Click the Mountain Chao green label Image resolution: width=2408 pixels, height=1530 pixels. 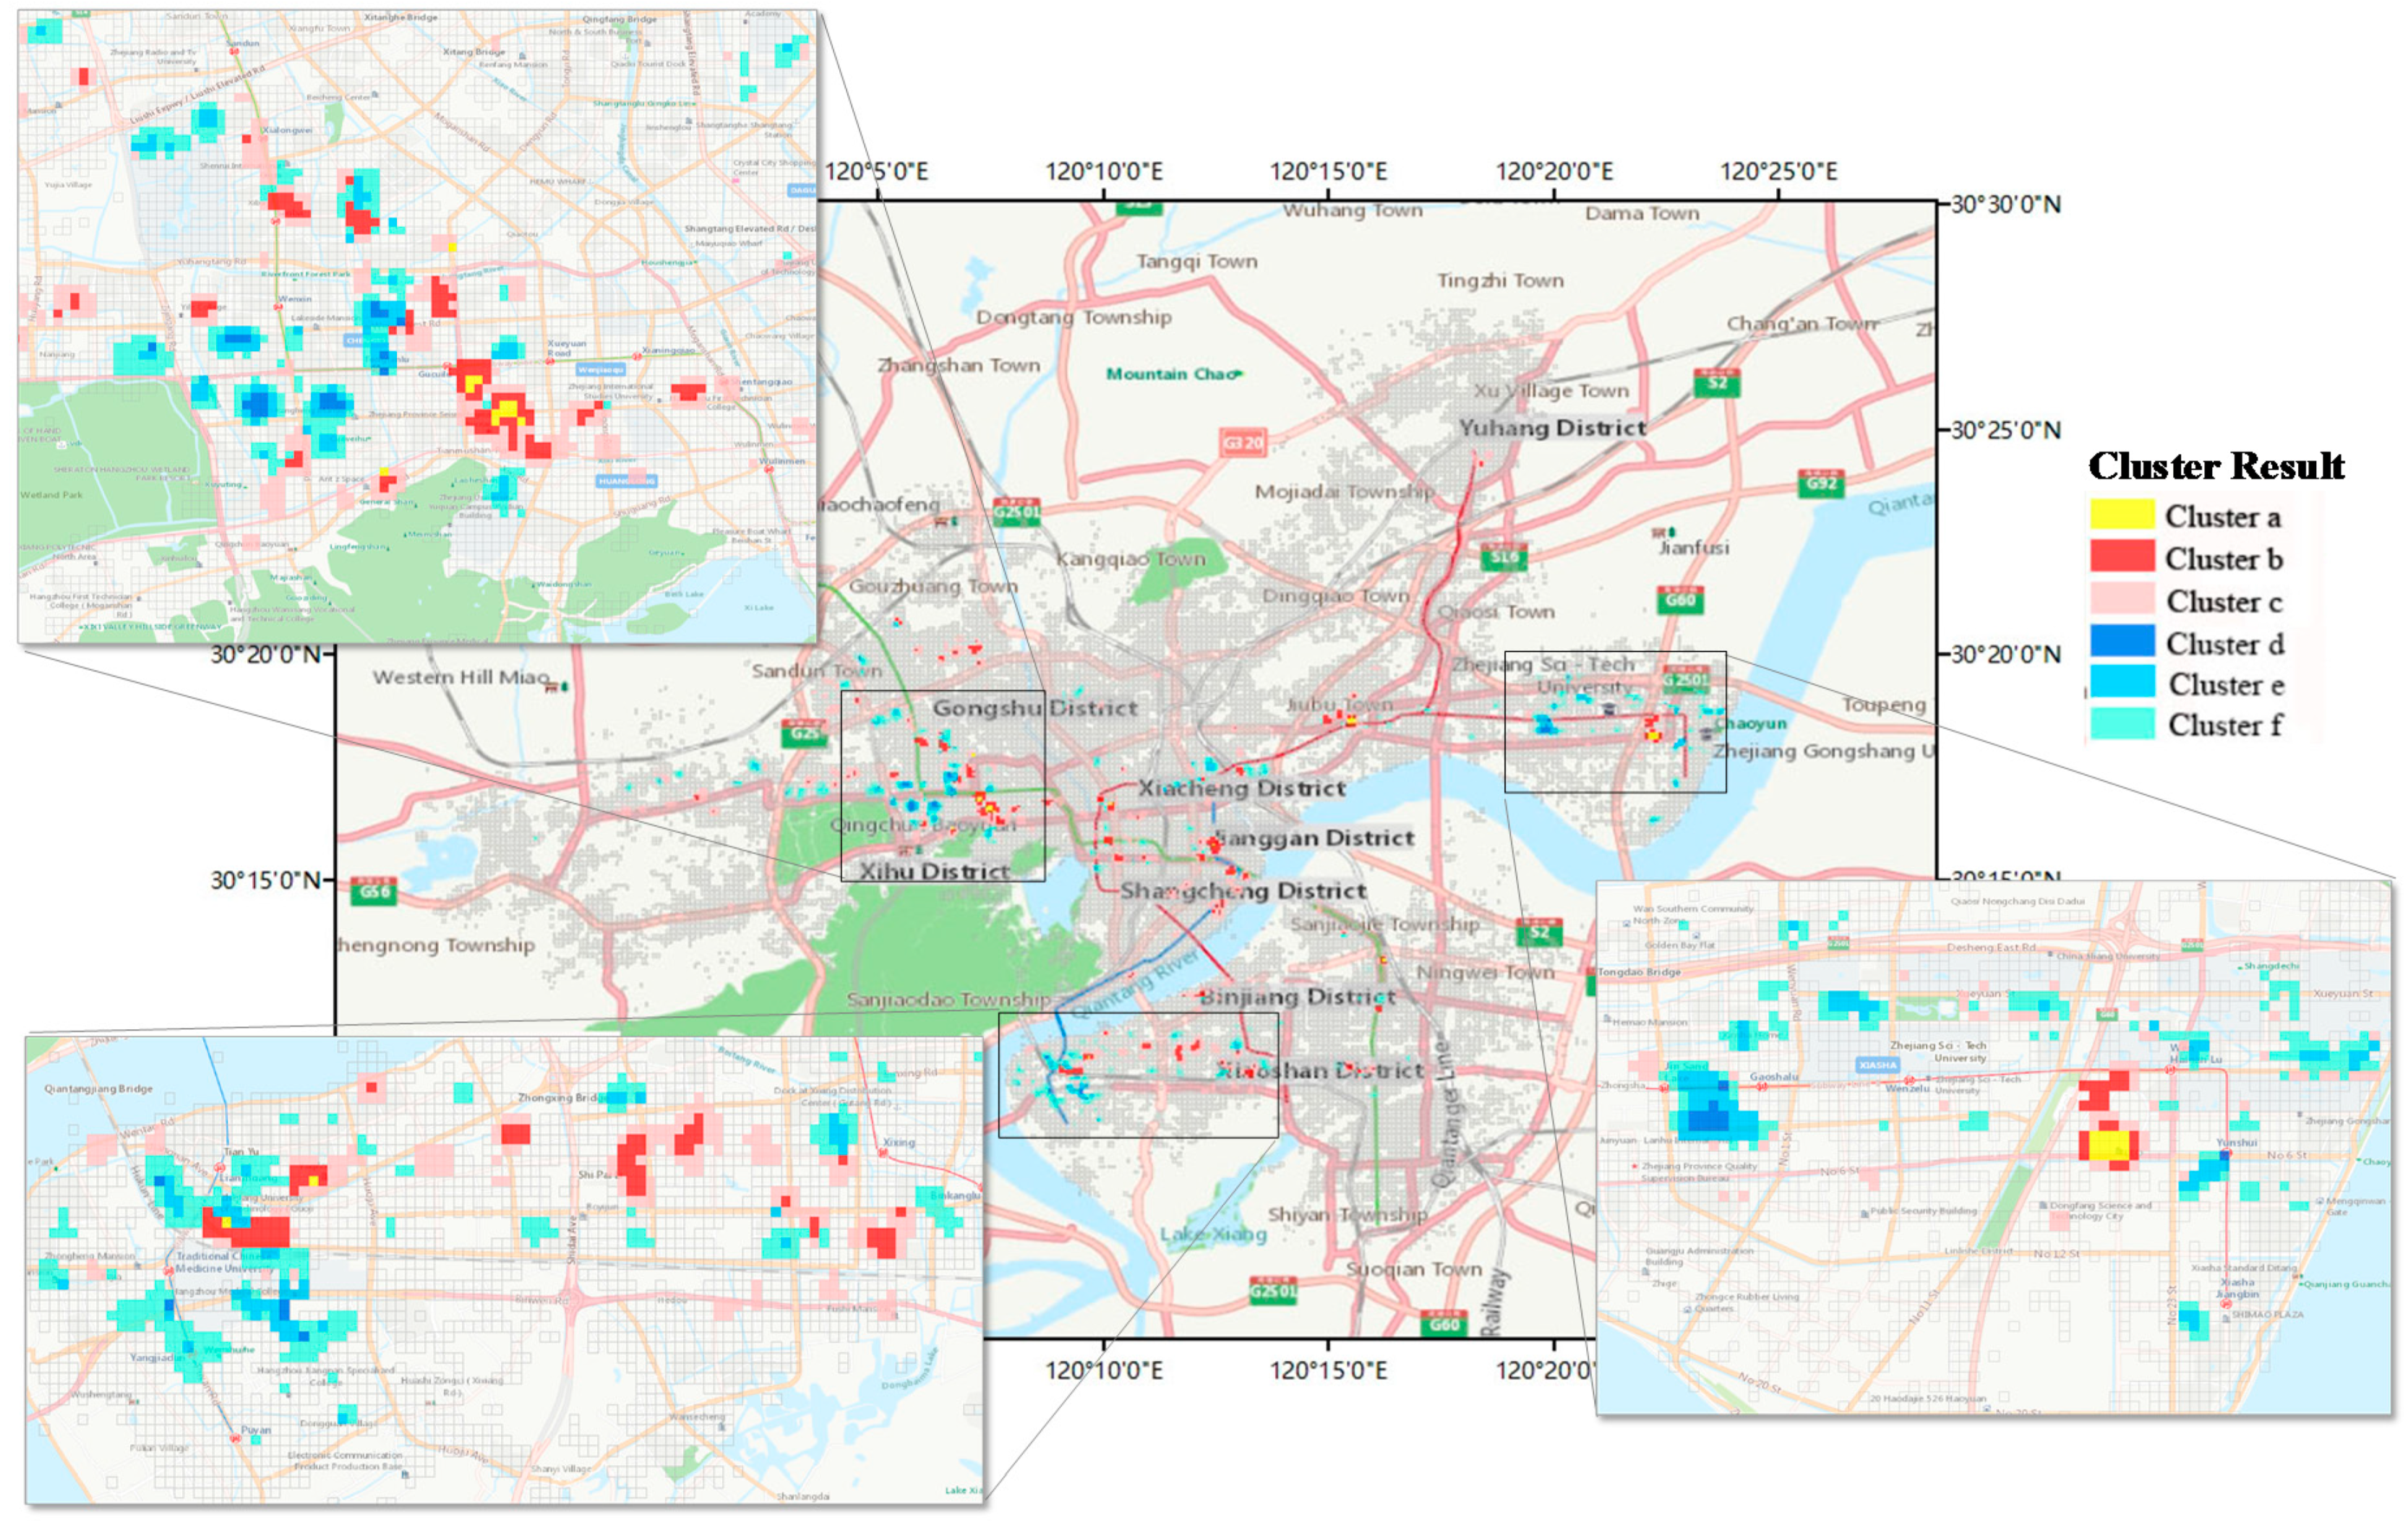pos(1173,374)
